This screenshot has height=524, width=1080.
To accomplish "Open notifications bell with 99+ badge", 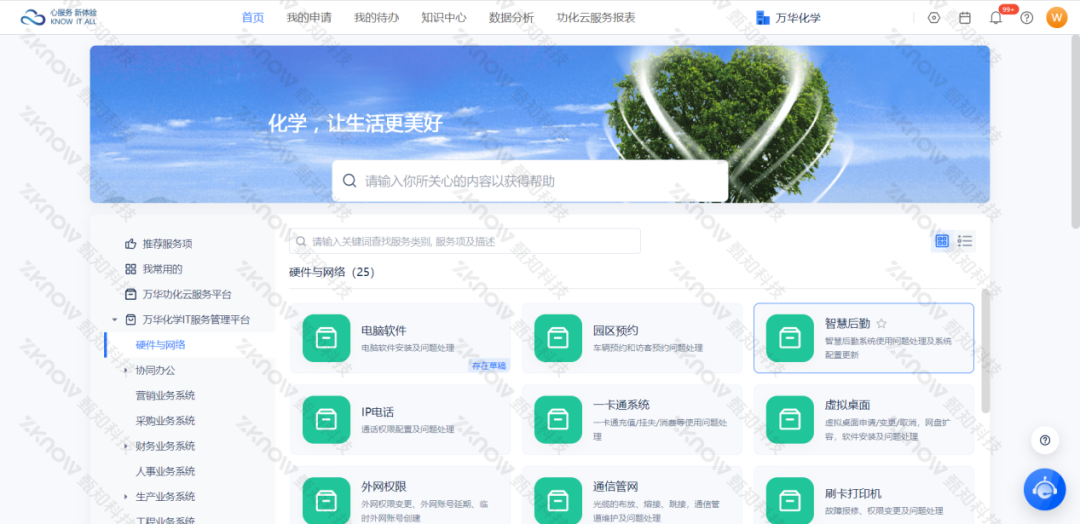I will tap(996, 18).
